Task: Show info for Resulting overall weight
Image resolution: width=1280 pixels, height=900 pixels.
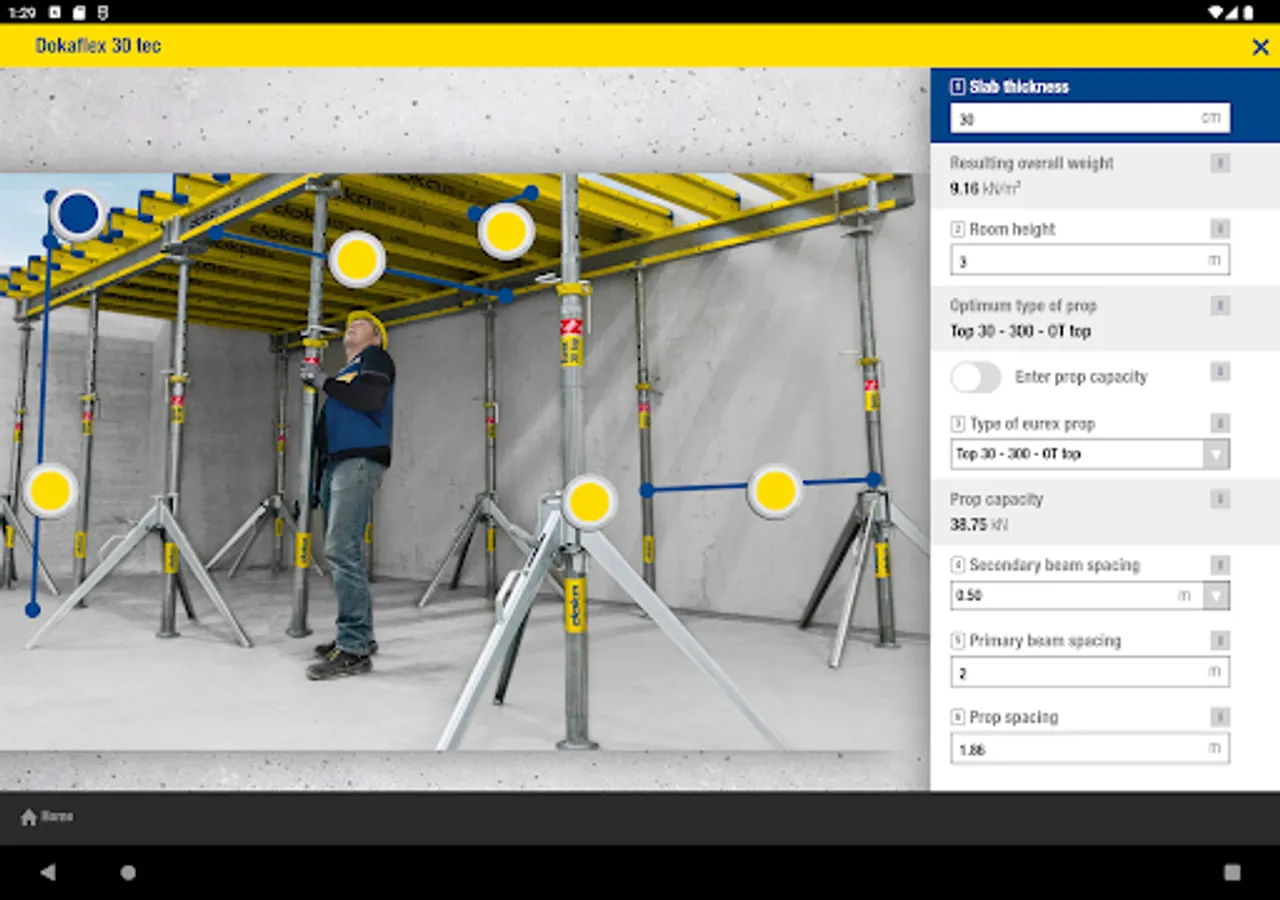Action: [1220, 163]
